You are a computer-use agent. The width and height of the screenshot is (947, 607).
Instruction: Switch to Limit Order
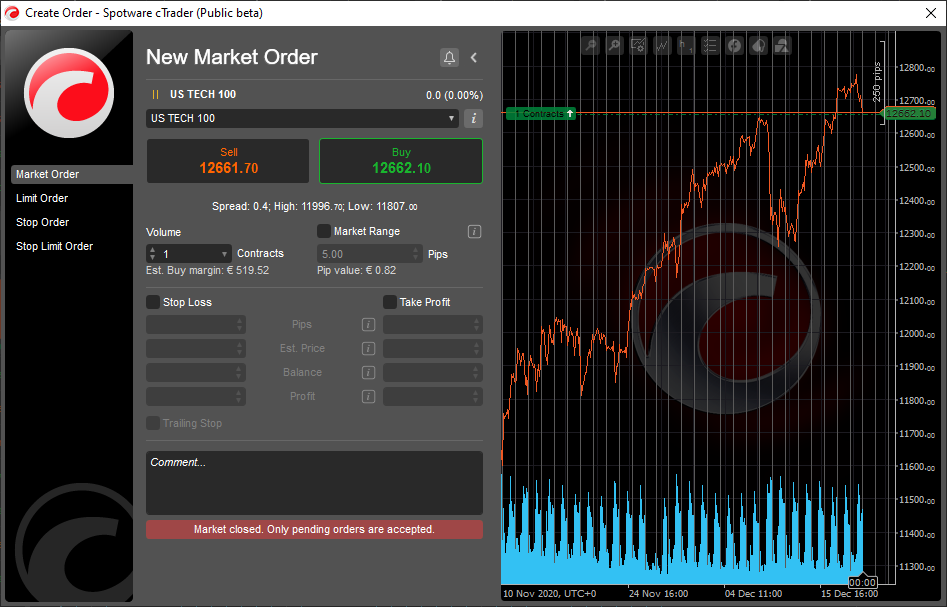[42, 198]
